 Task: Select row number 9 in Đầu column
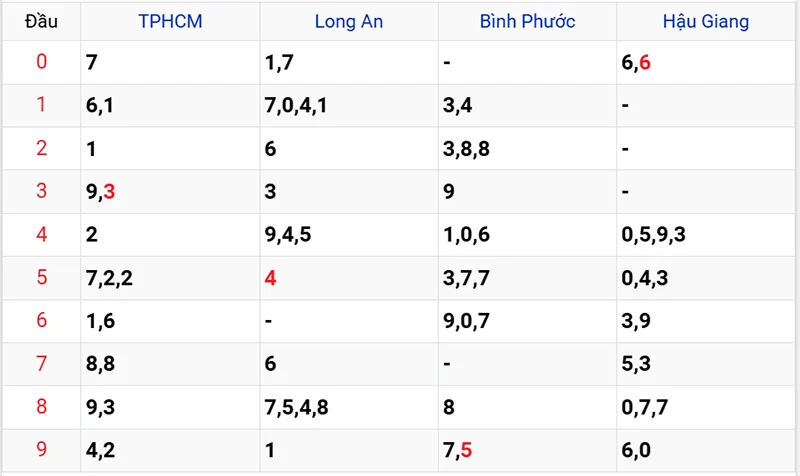pyautogui.click(x=41, y=450)
